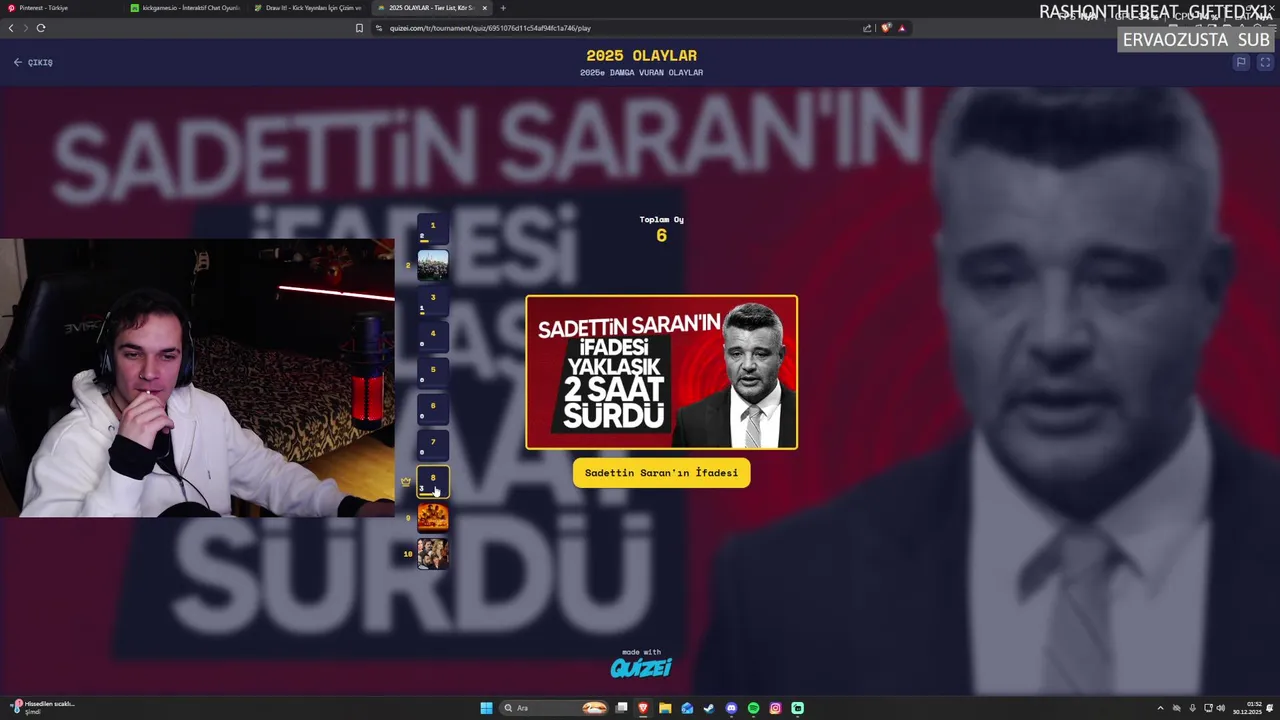This screenshot has width=1280, height=720.
Task: Reload the page
Action: [41, 28]
